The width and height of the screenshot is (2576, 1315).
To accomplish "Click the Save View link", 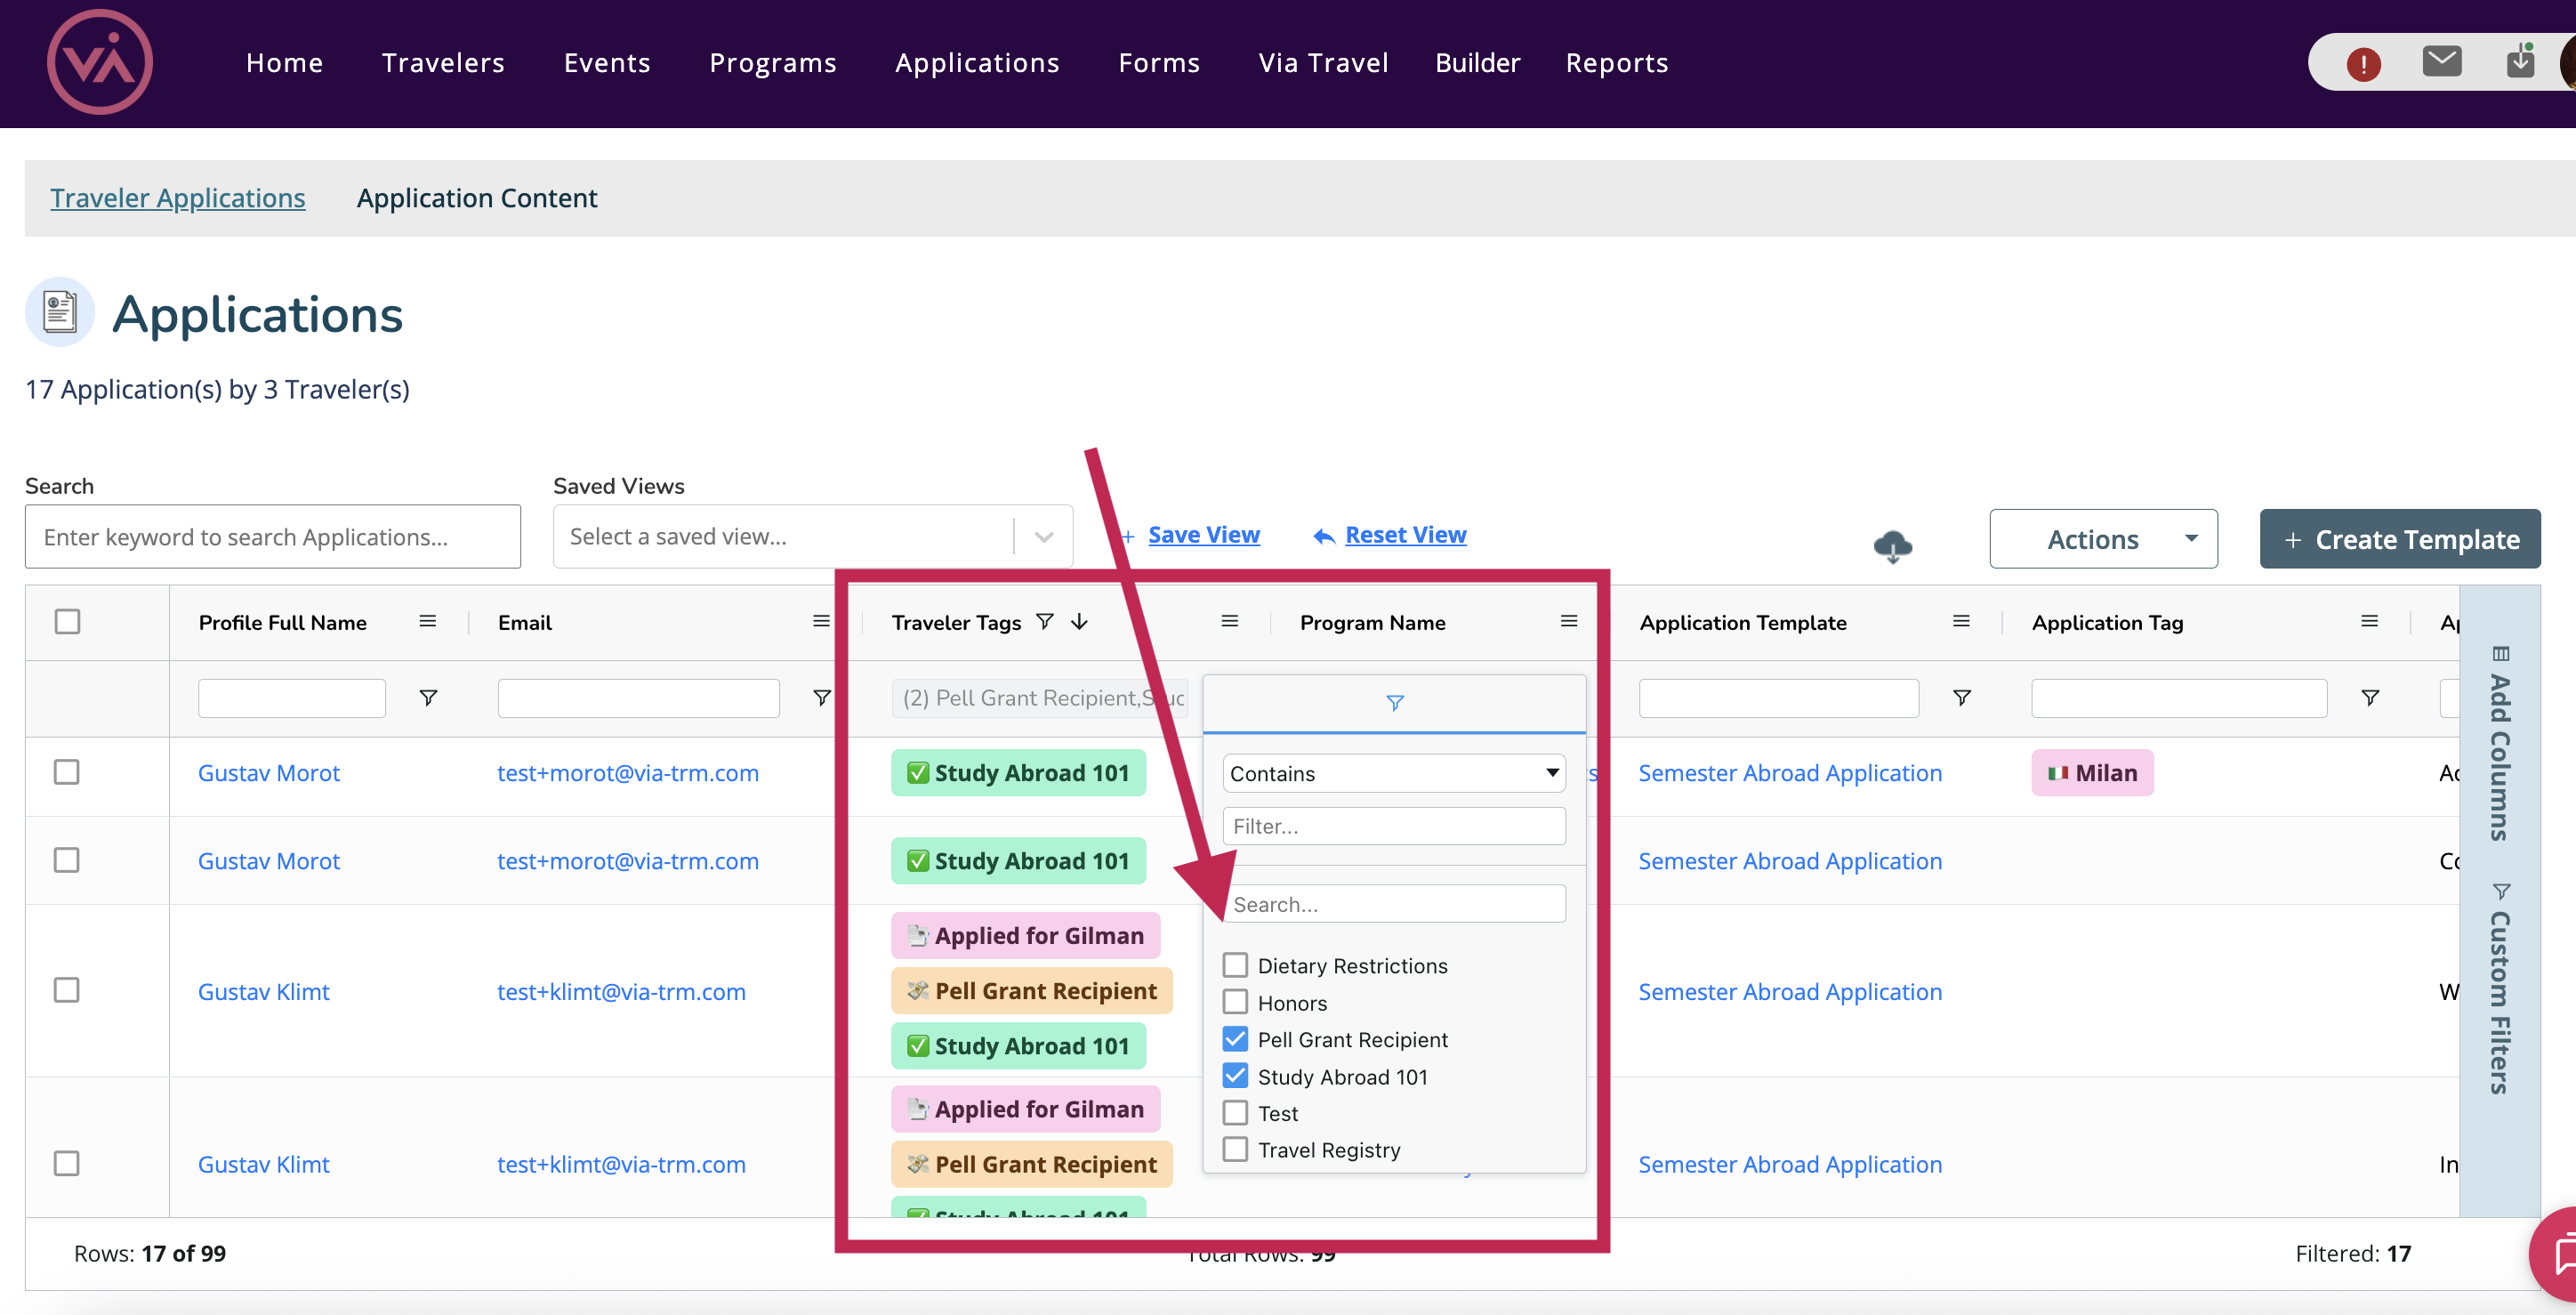I will coord(1204,534).
